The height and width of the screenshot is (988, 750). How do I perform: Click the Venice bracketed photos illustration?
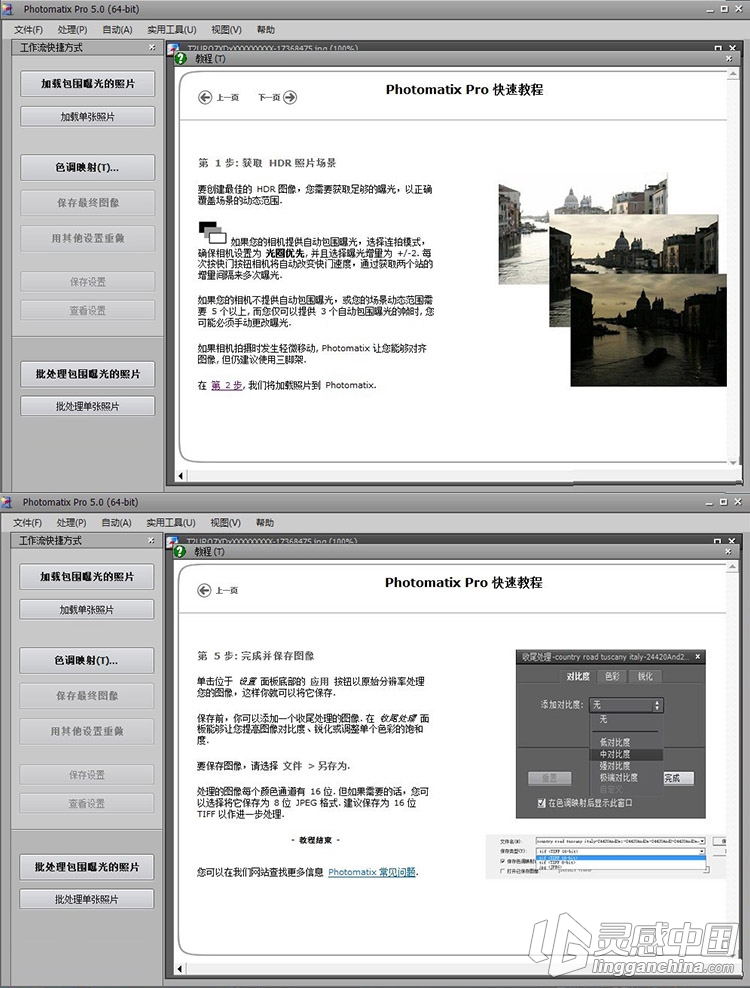pyautogui.click(x=613, y=282)
